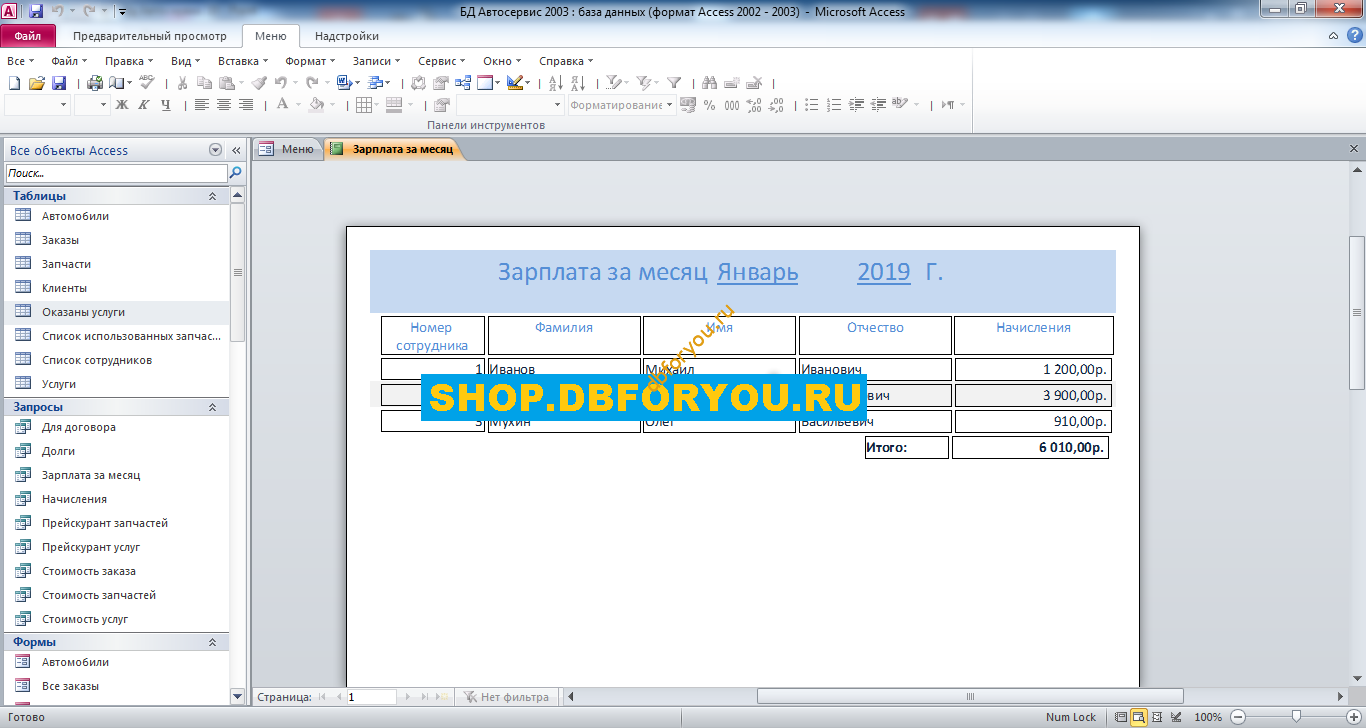This screenshot has height=728, width=1366.
Task: Open the font name combo box
Action: [37, 104]
